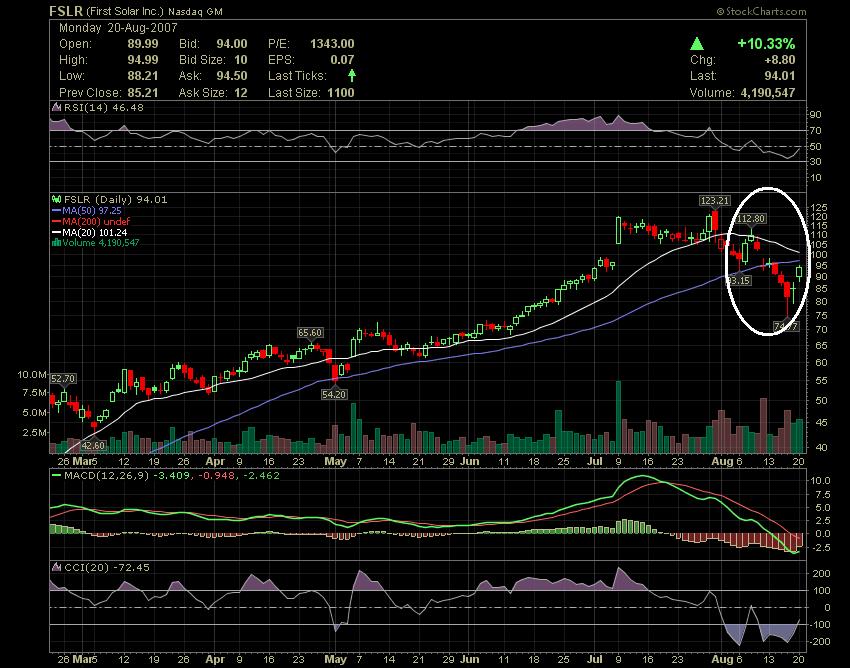Click the 125 price axis label
This screenshot has height=668, width=850.
click(x=819, y=207)
